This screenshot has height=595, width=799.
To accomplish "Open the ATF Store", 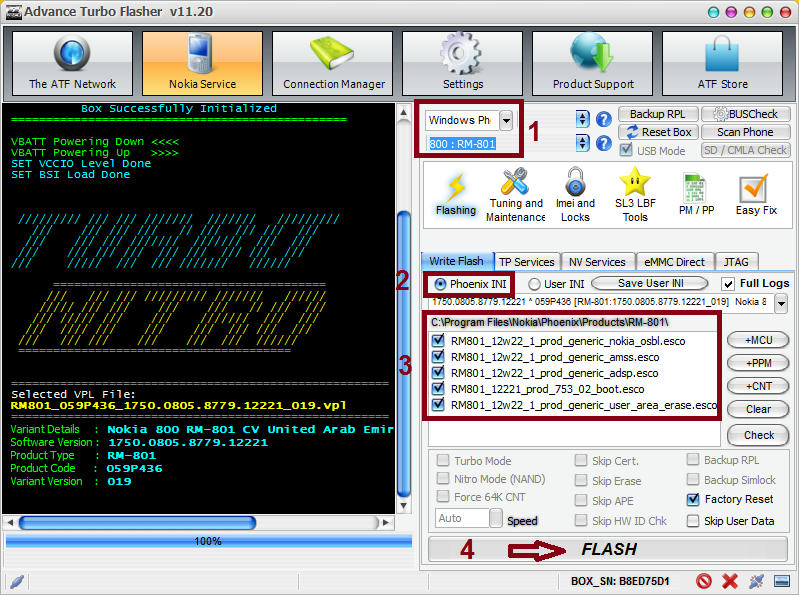I will 723,63.
